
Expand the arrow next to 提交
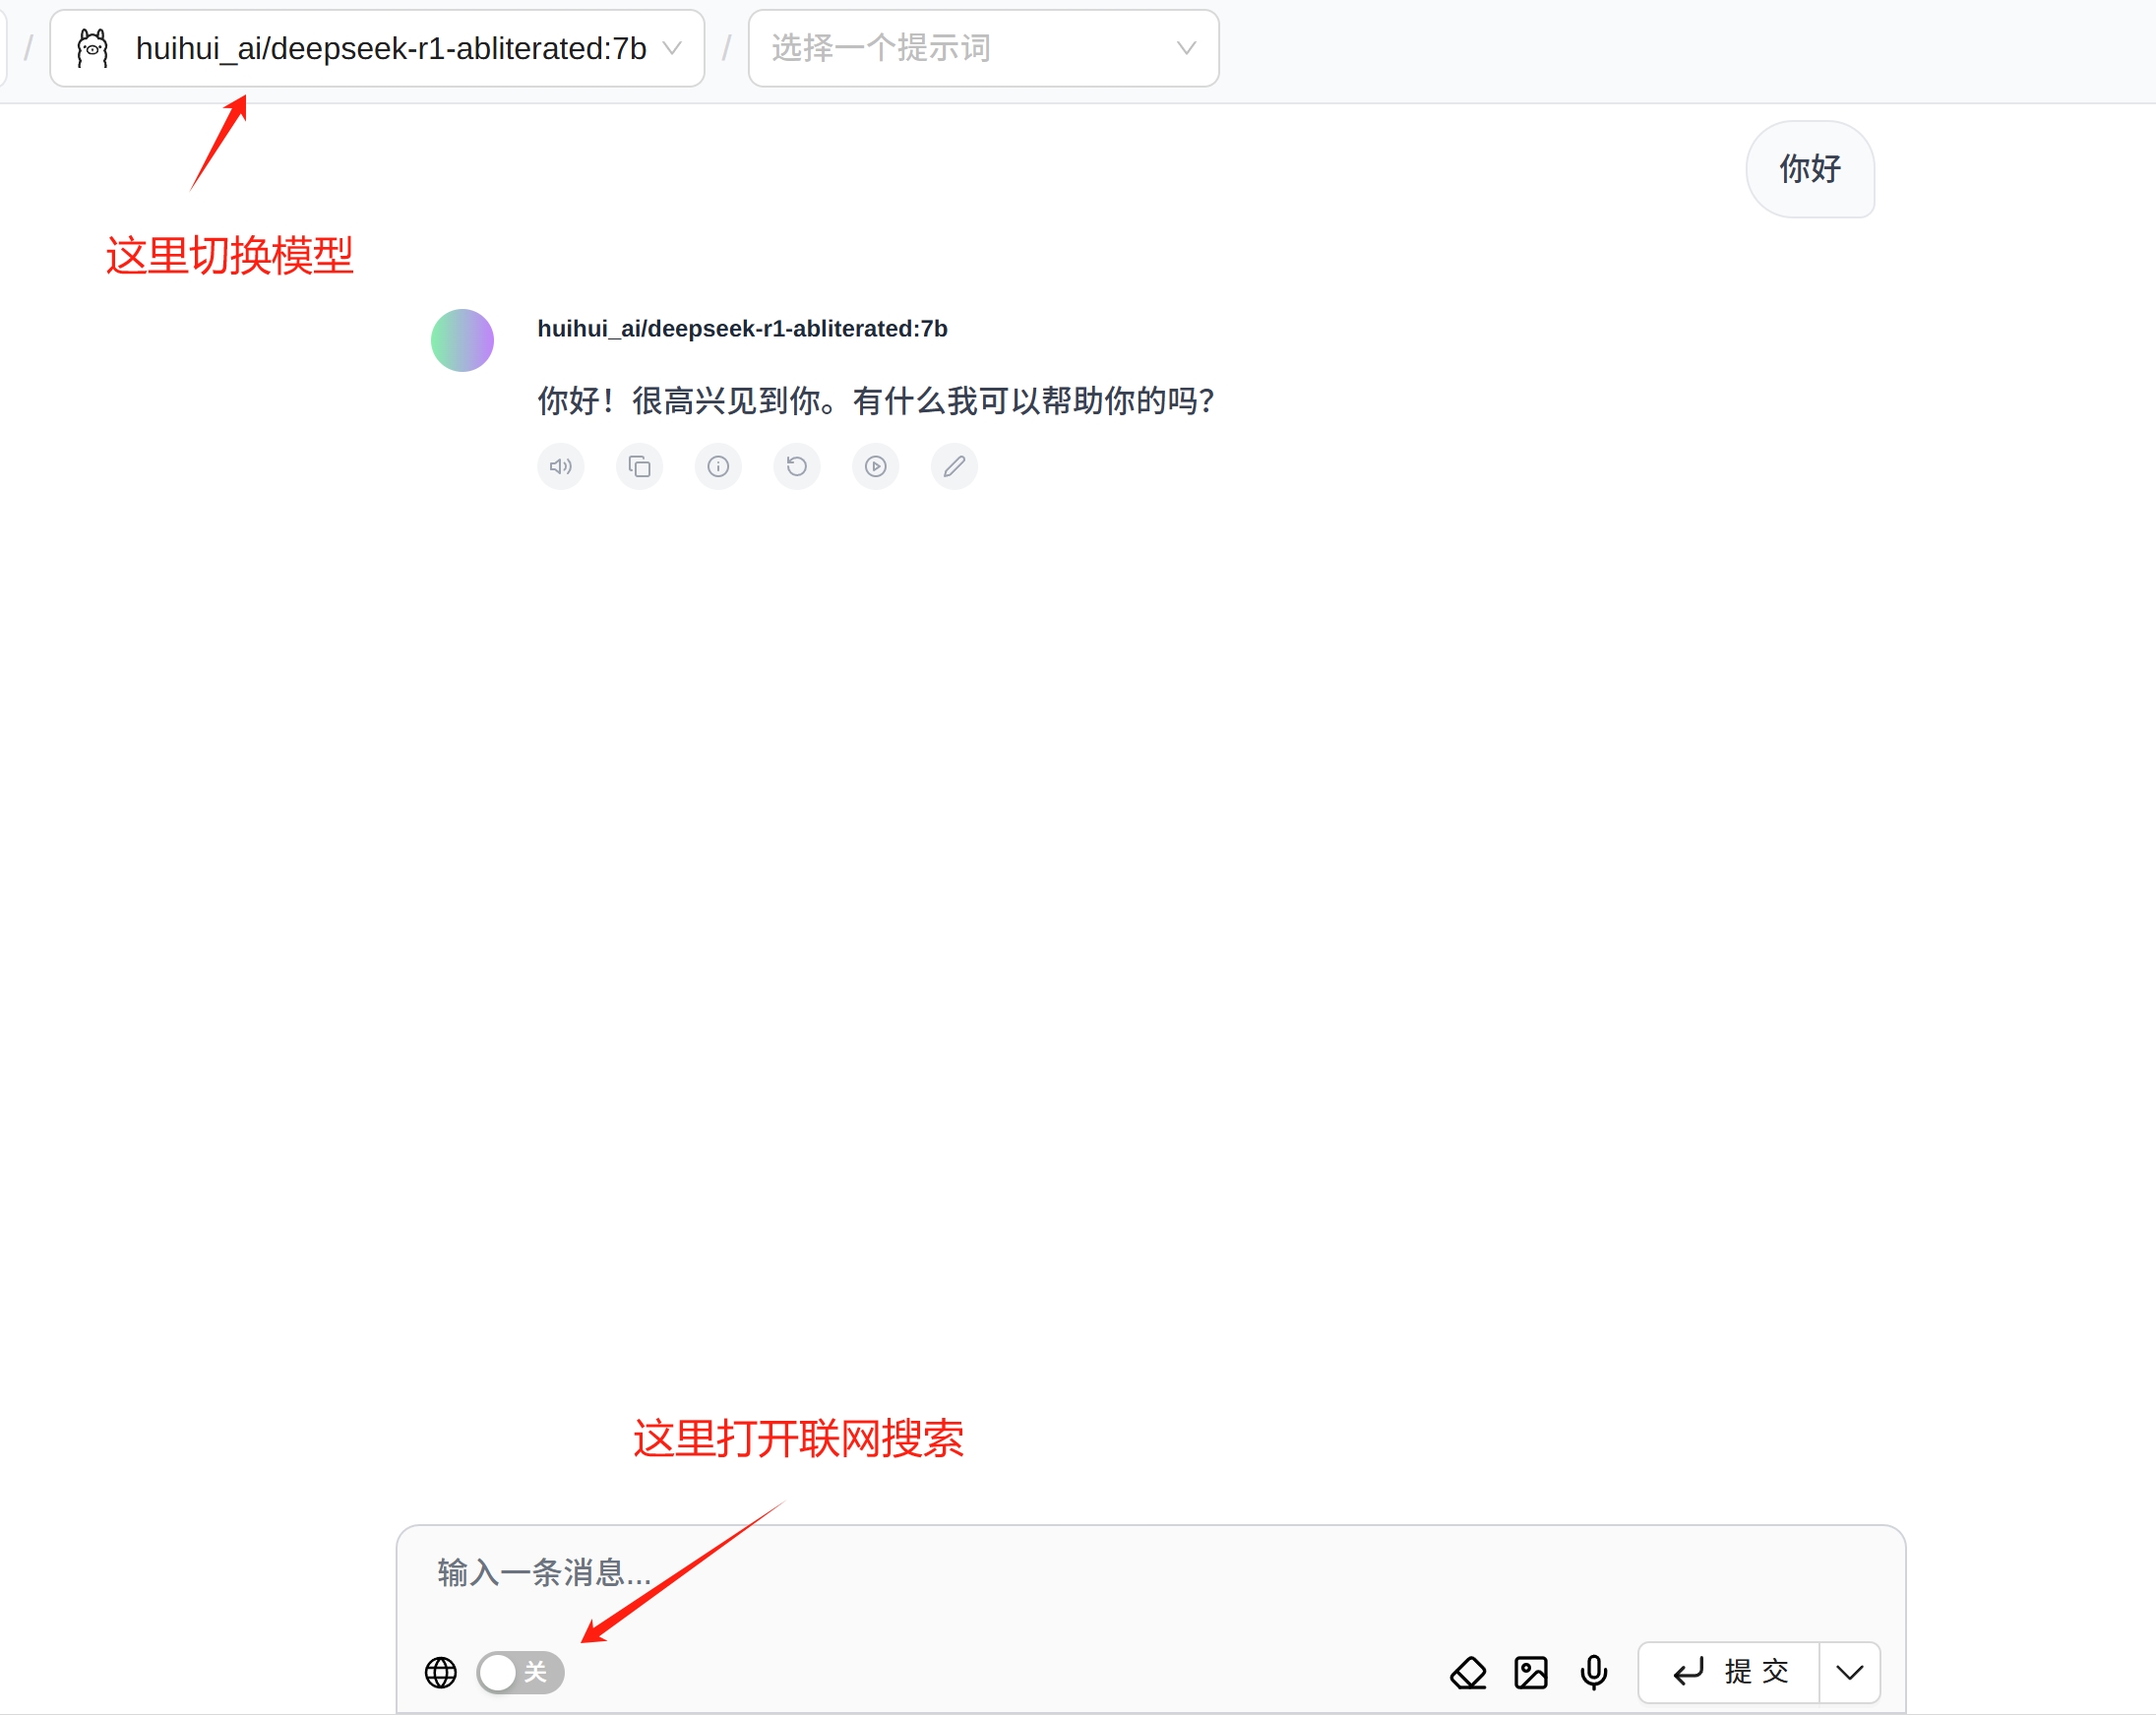pos(1850,1672)
